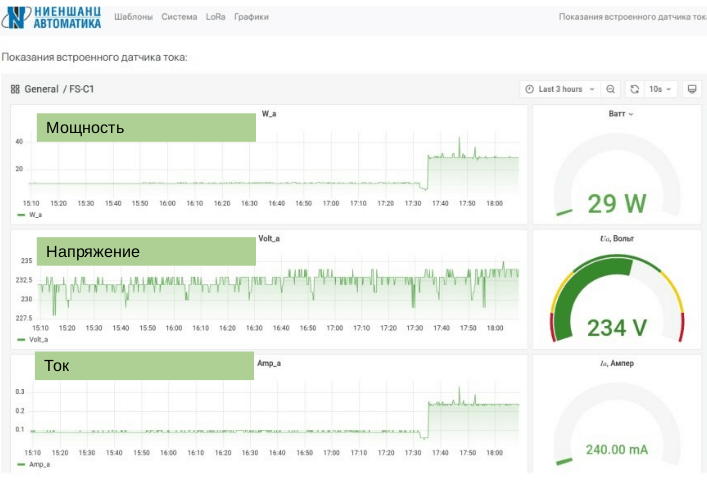707x495 pixels.
Task: Click the W_a power graph panel title
Action: click(x=269, y=114)
